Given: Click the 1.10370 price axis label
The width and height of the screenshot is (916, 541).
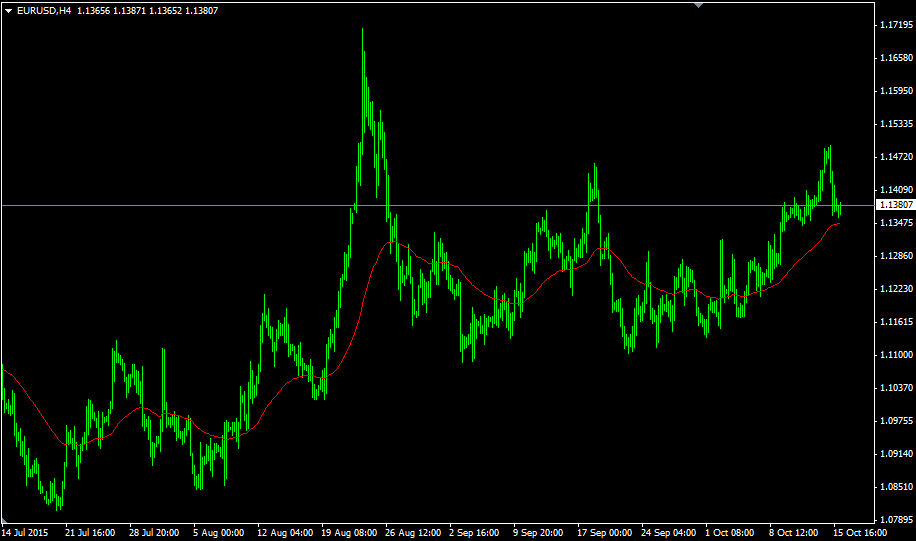Looking at the screenshot, I should [x=896, y=387].
